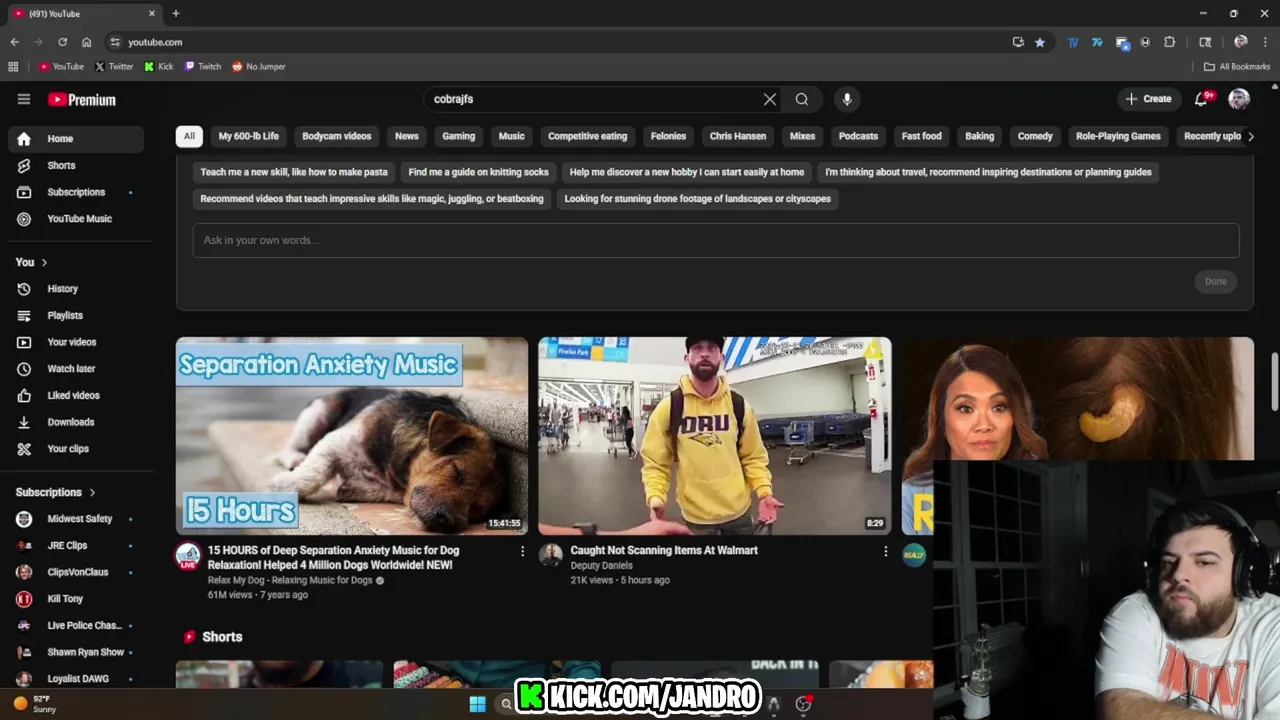Open YouTube Music in sidebar

76,218
